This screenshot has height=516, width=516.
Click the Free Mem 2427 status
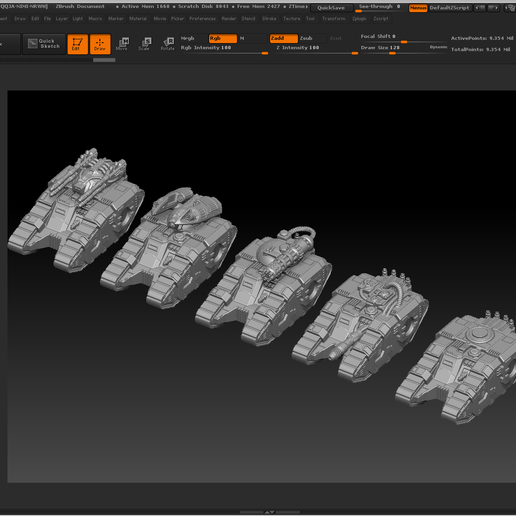pos(259,6)
